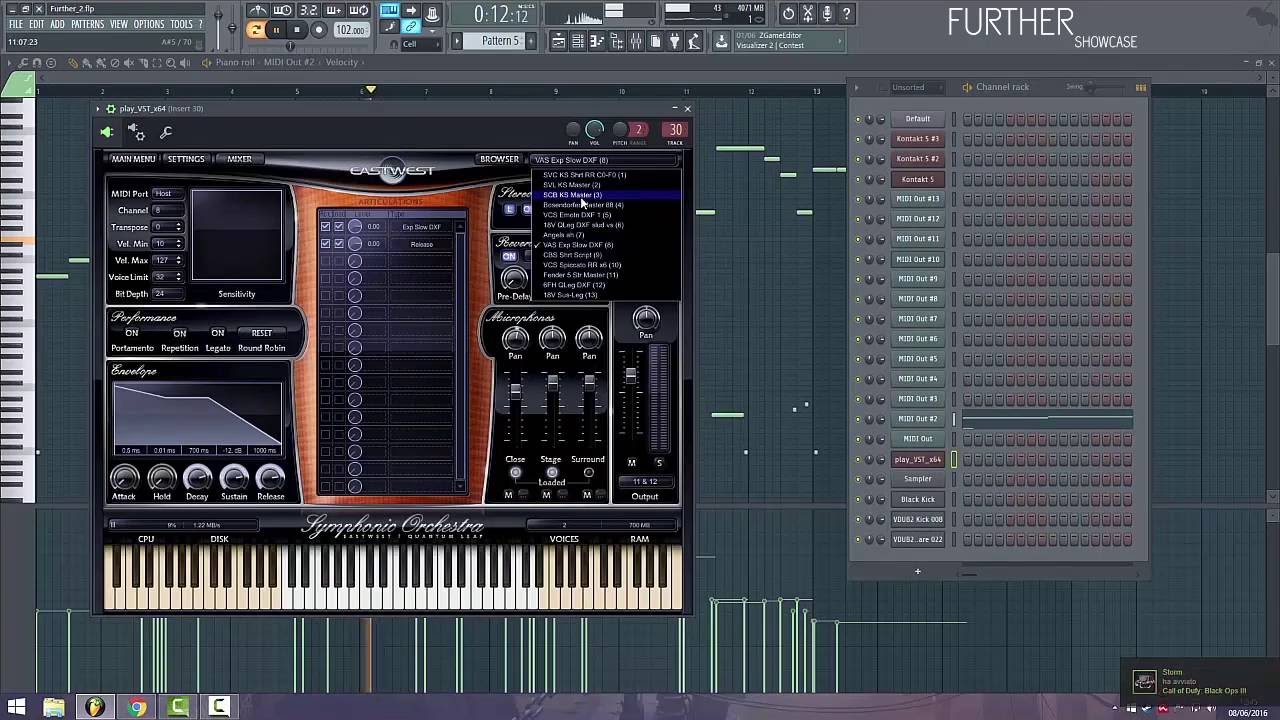The image size is (1280, 720).
Task: Adjust the plugin wrapper VOL knob
Action: 594,129
